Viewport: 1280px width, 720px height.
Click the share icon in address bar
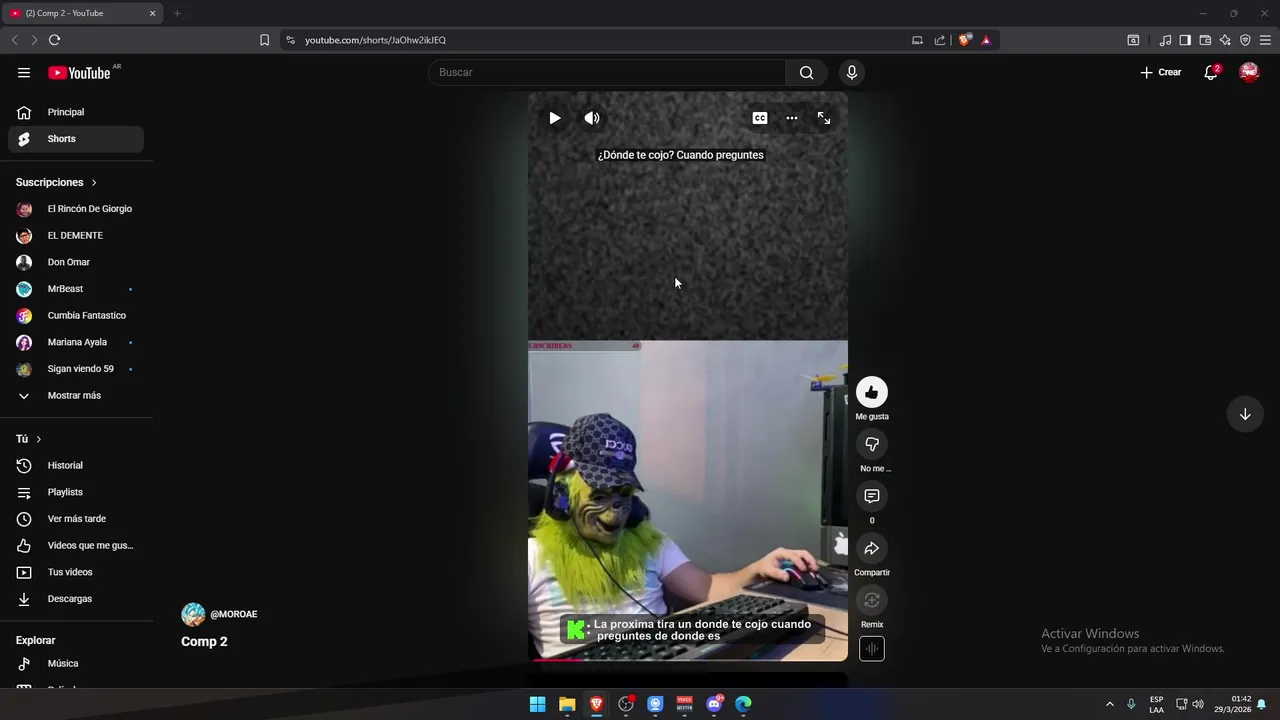(x=940, y=40)
